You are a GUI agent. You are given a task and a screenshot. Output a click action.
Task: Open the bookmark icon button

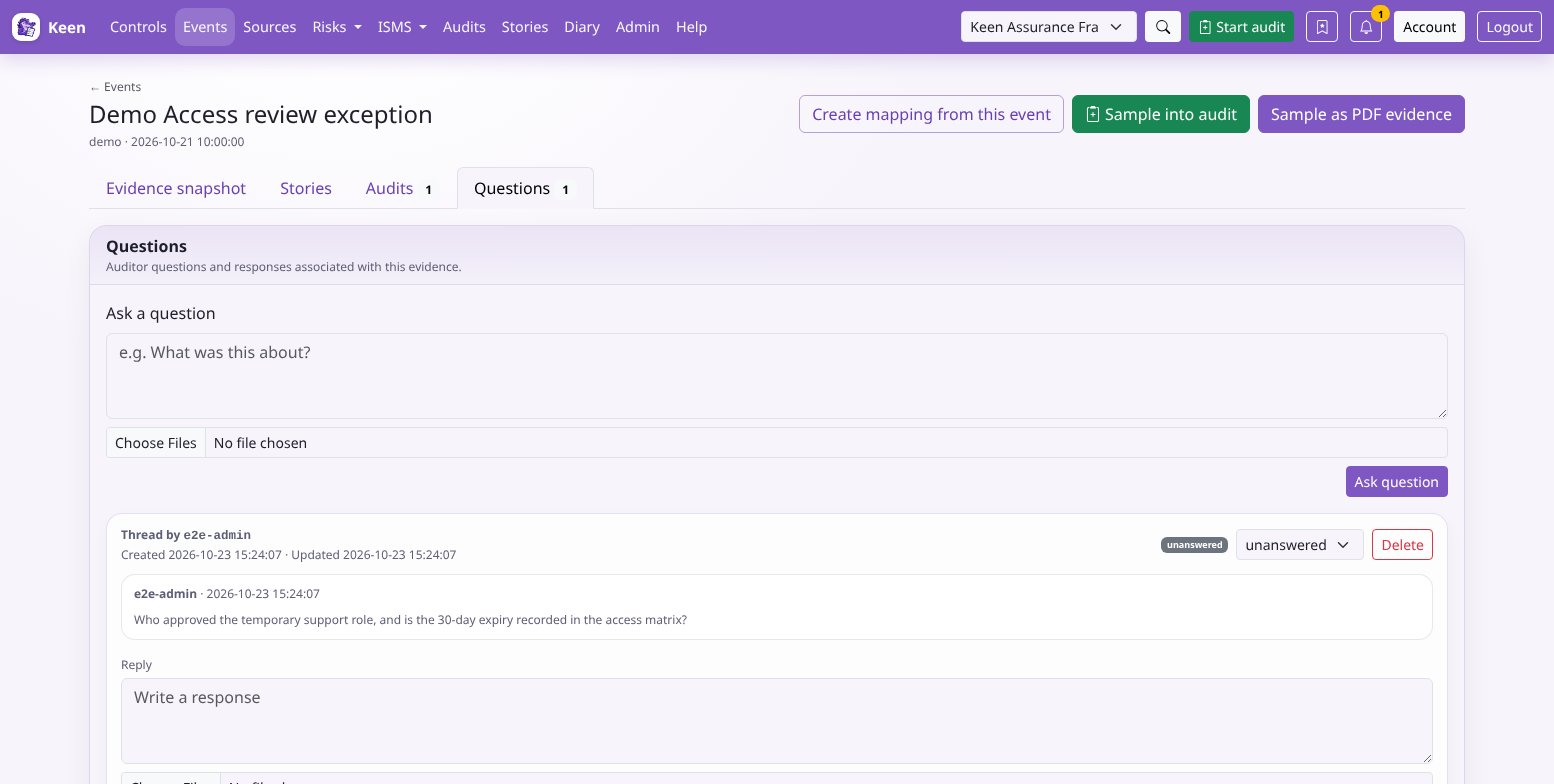pos(1322,27)
